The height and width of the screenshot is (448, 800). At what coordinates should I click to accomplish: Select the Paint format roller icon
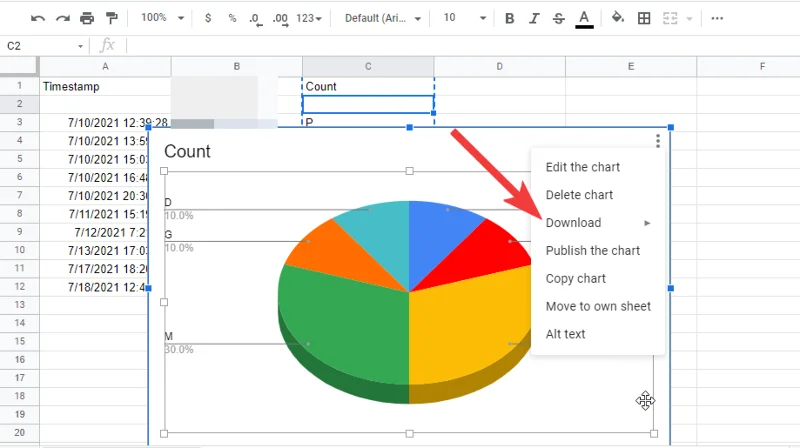(x=112, y=18)
